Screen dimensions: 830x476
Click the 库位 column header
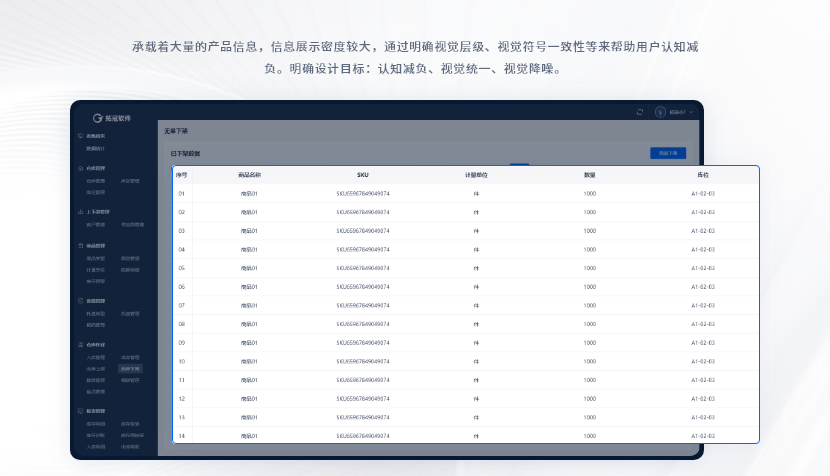pos(703,175)
